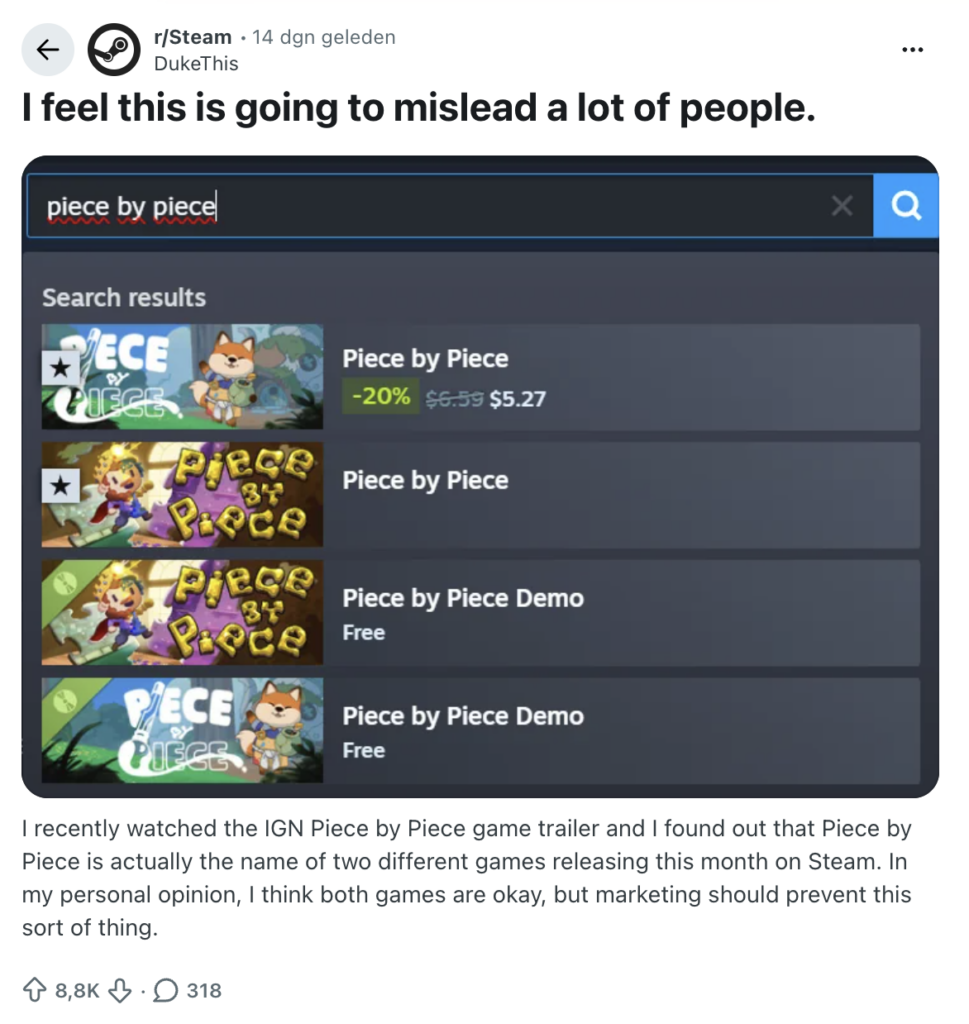Image resolution: width=969 pixels, height=1024 pixels.
Task: Open the three-dot post options menu
Action: [x=912, y=50]
